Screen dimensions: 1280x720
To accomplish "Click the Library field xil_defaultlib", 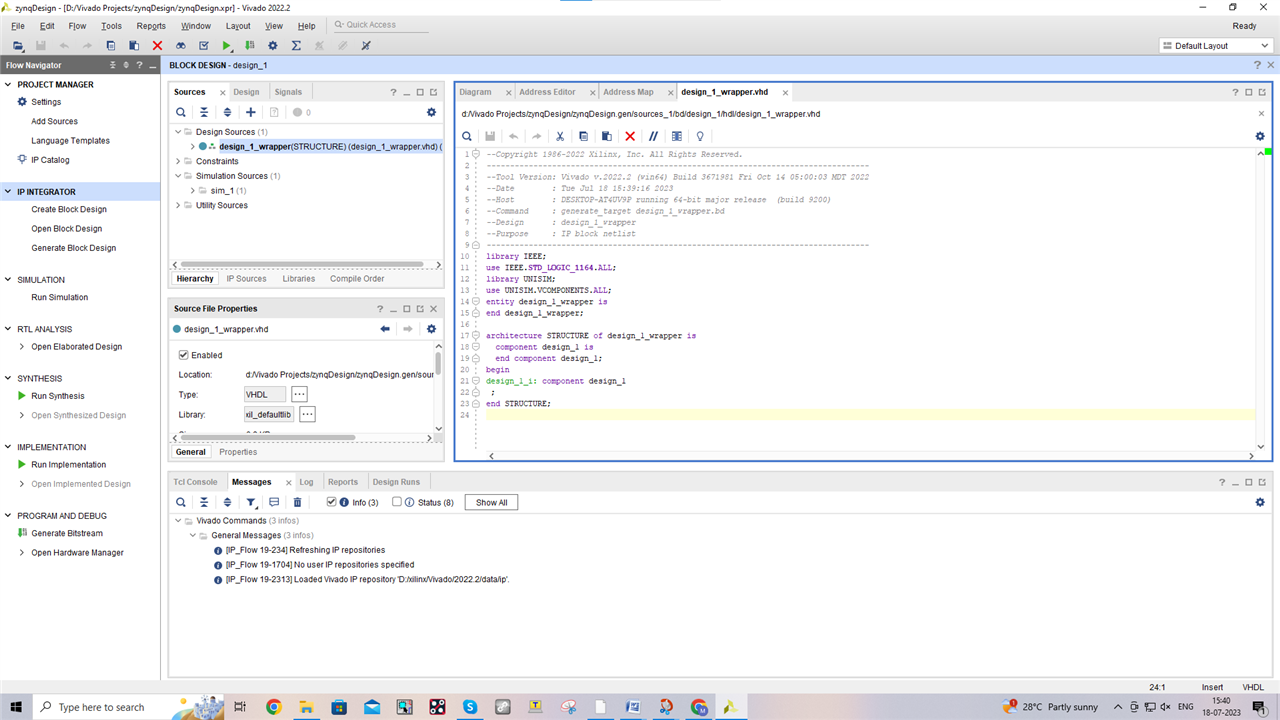I will 268,414.
